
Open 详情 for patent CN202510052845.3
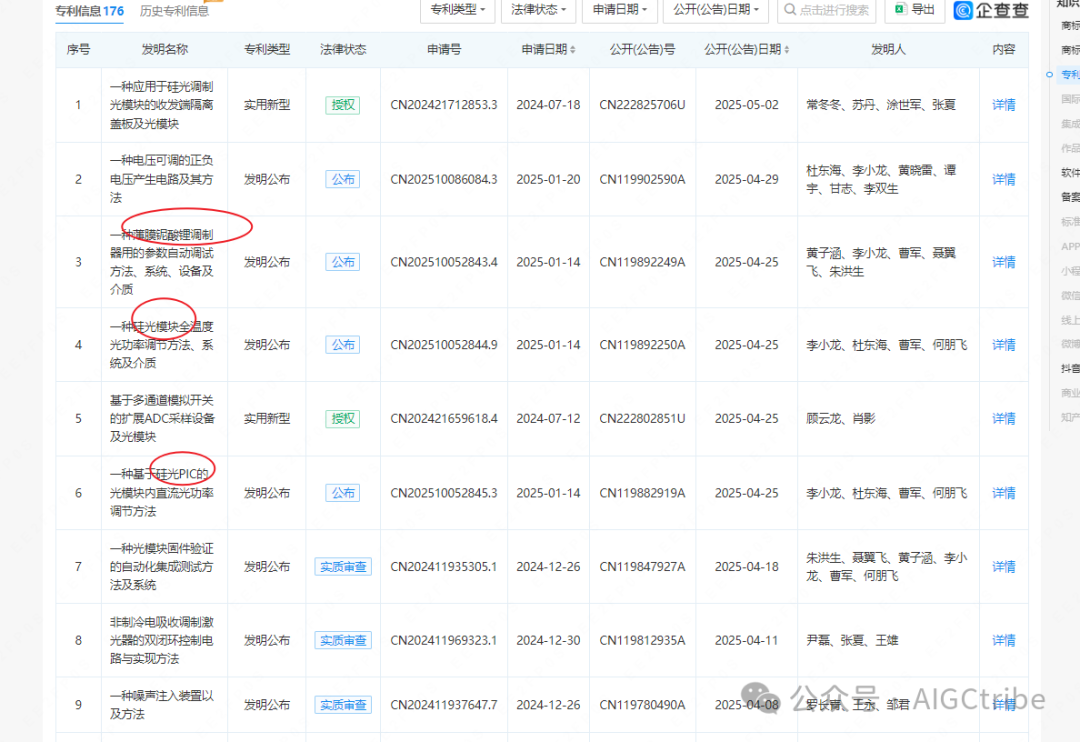[1004, 493]
